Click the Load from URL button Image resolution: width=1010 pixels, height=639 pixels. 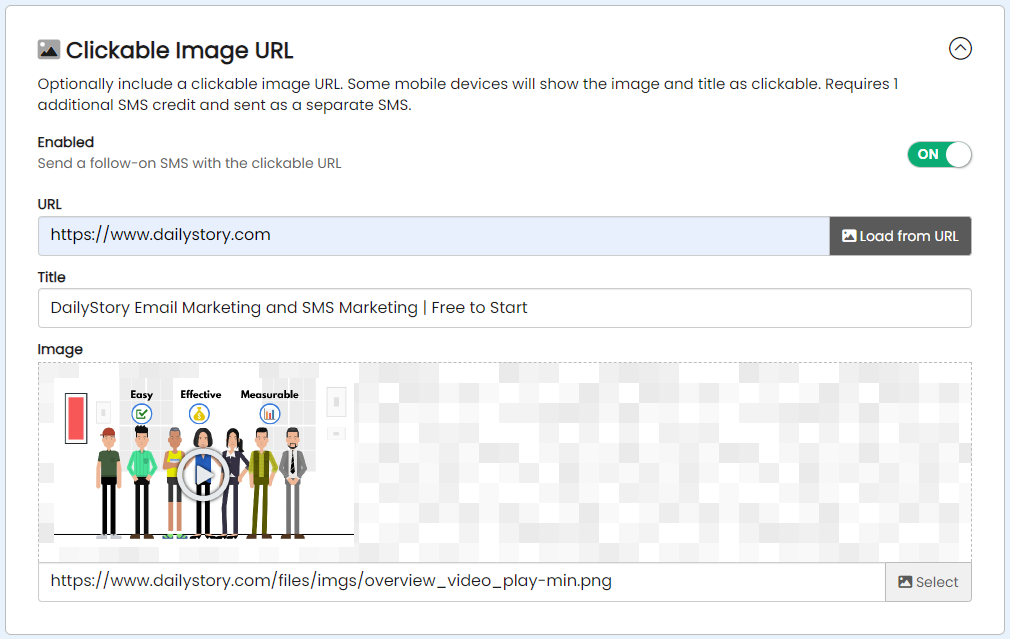point(900,236)
